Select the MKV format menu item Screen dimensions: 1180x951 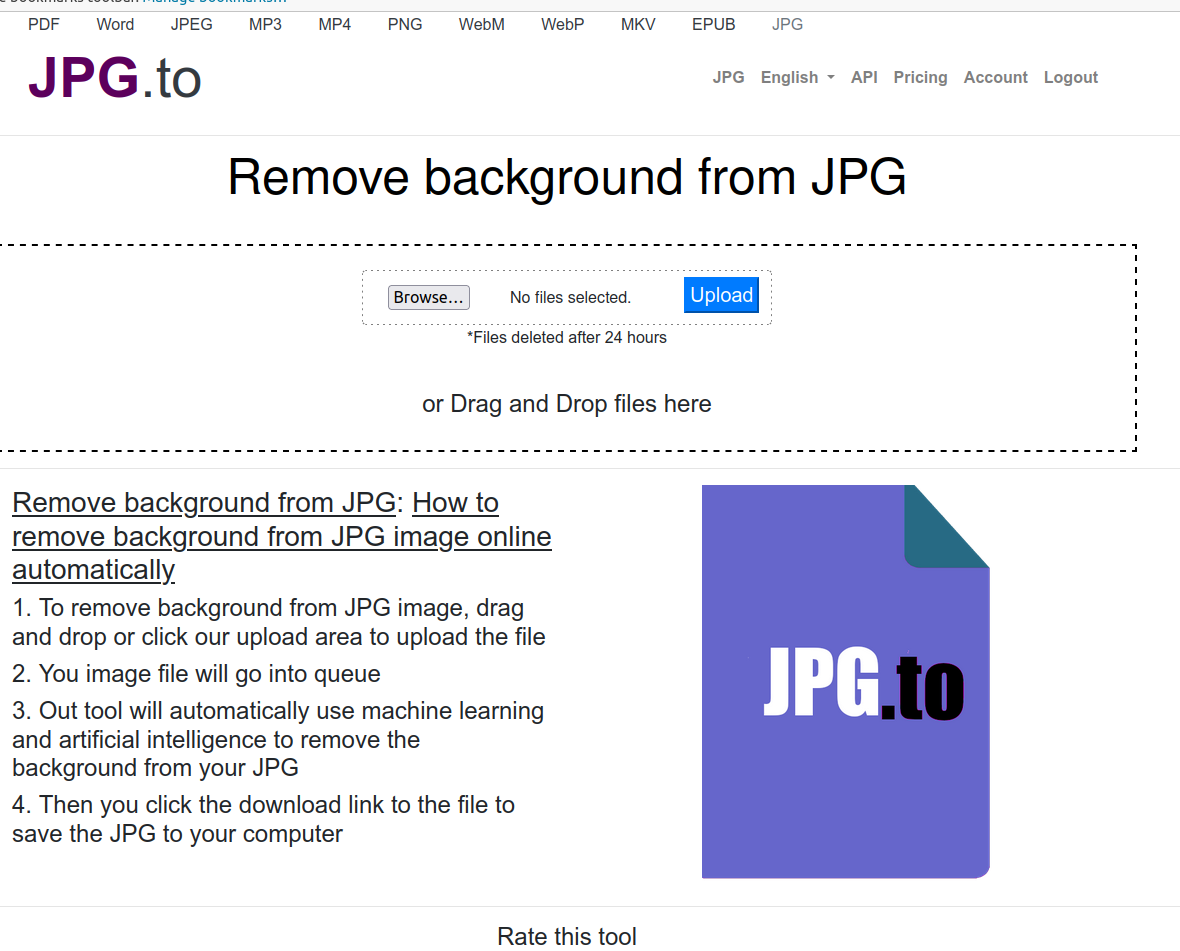[x=637, y=24]
